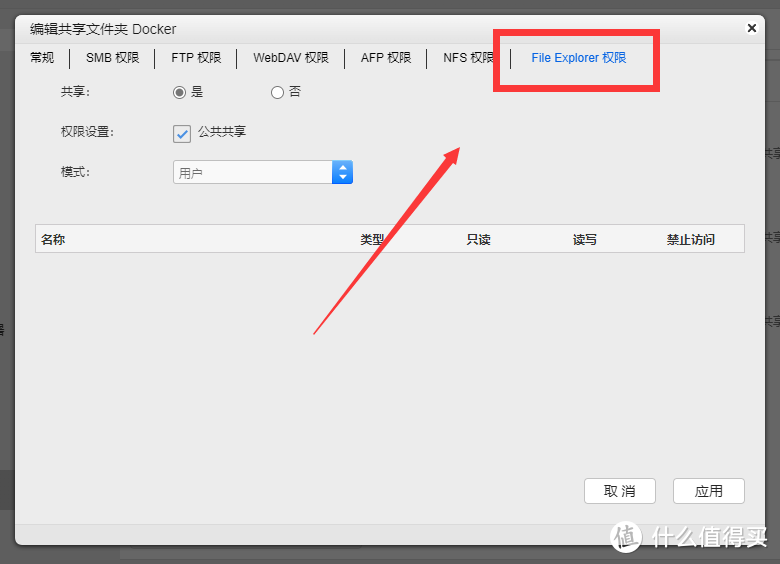Open the AFP 权限 tab
Viewport: 780px width, 564px height.
(386, 58)
